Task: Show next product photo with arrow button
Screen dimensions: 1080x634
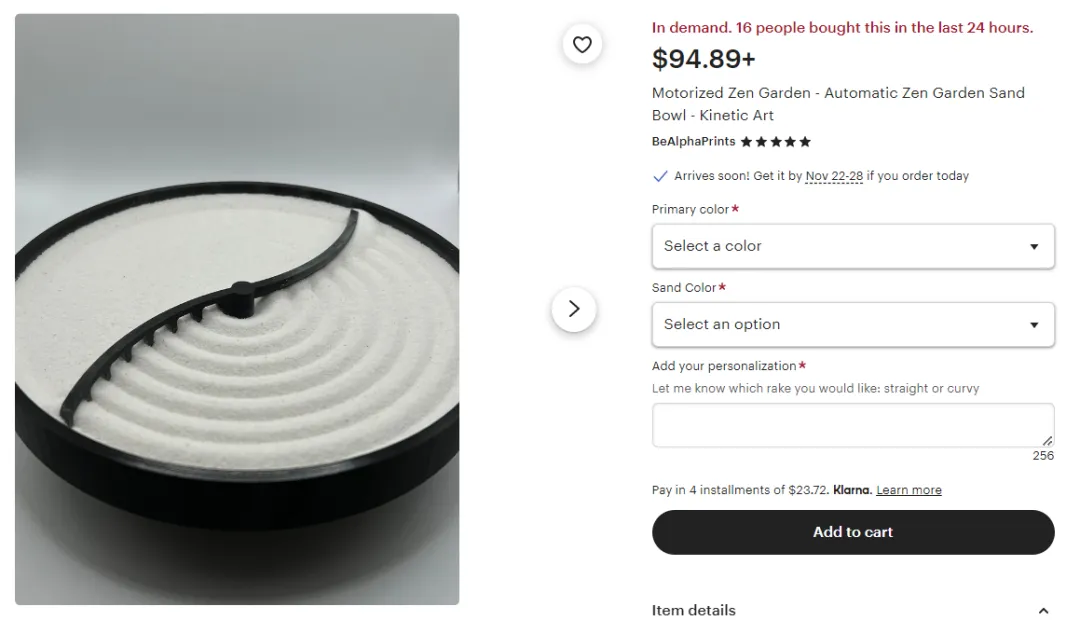Action: 574,309
